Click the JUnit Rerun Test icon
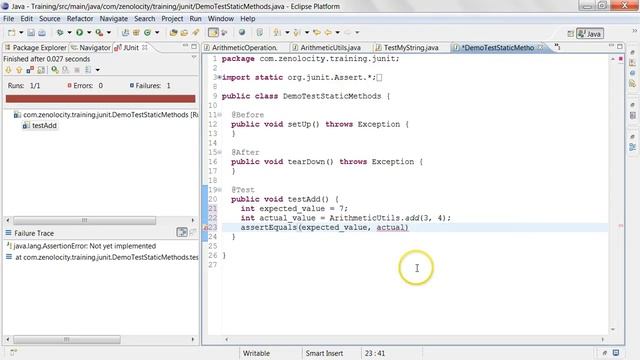The image size is (640, 360). click(55, 70)
